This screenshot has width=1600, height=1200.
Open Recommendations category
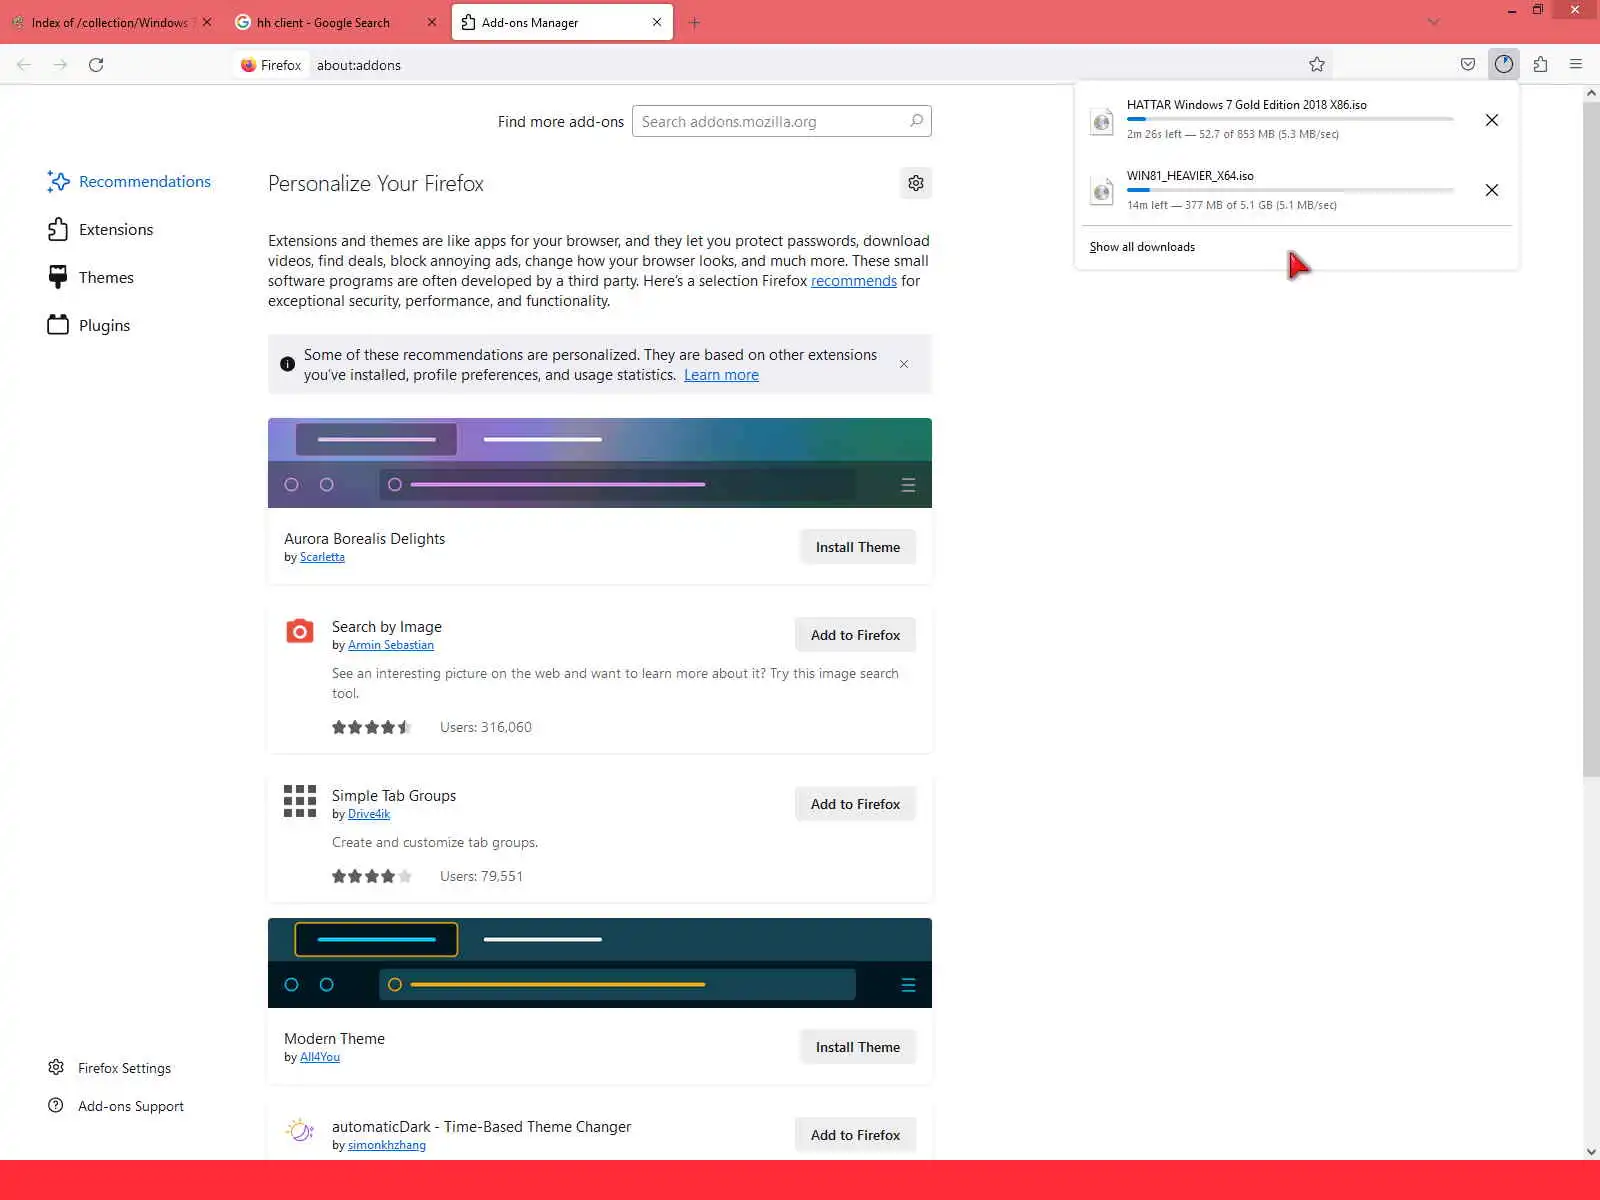point(129,181)
